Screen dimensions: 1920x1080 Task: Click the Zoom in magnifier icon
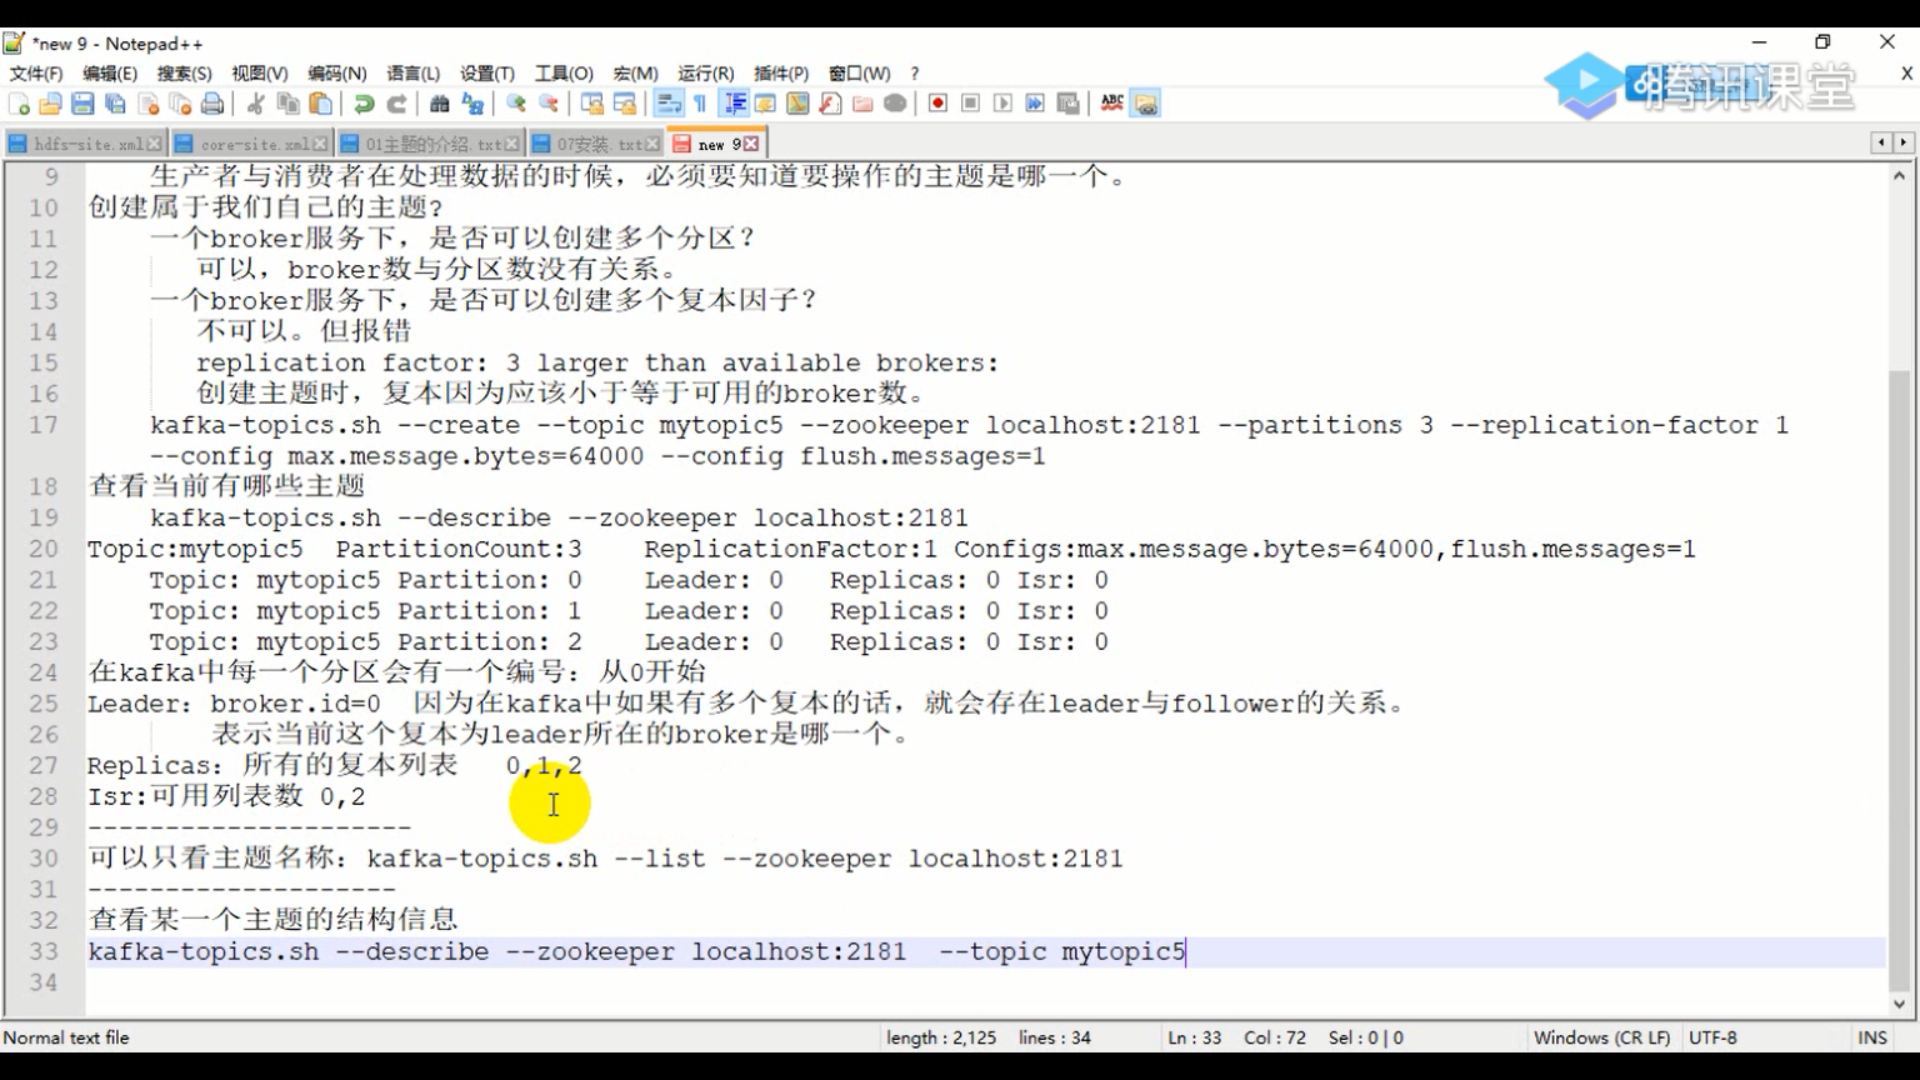(516, 104)
